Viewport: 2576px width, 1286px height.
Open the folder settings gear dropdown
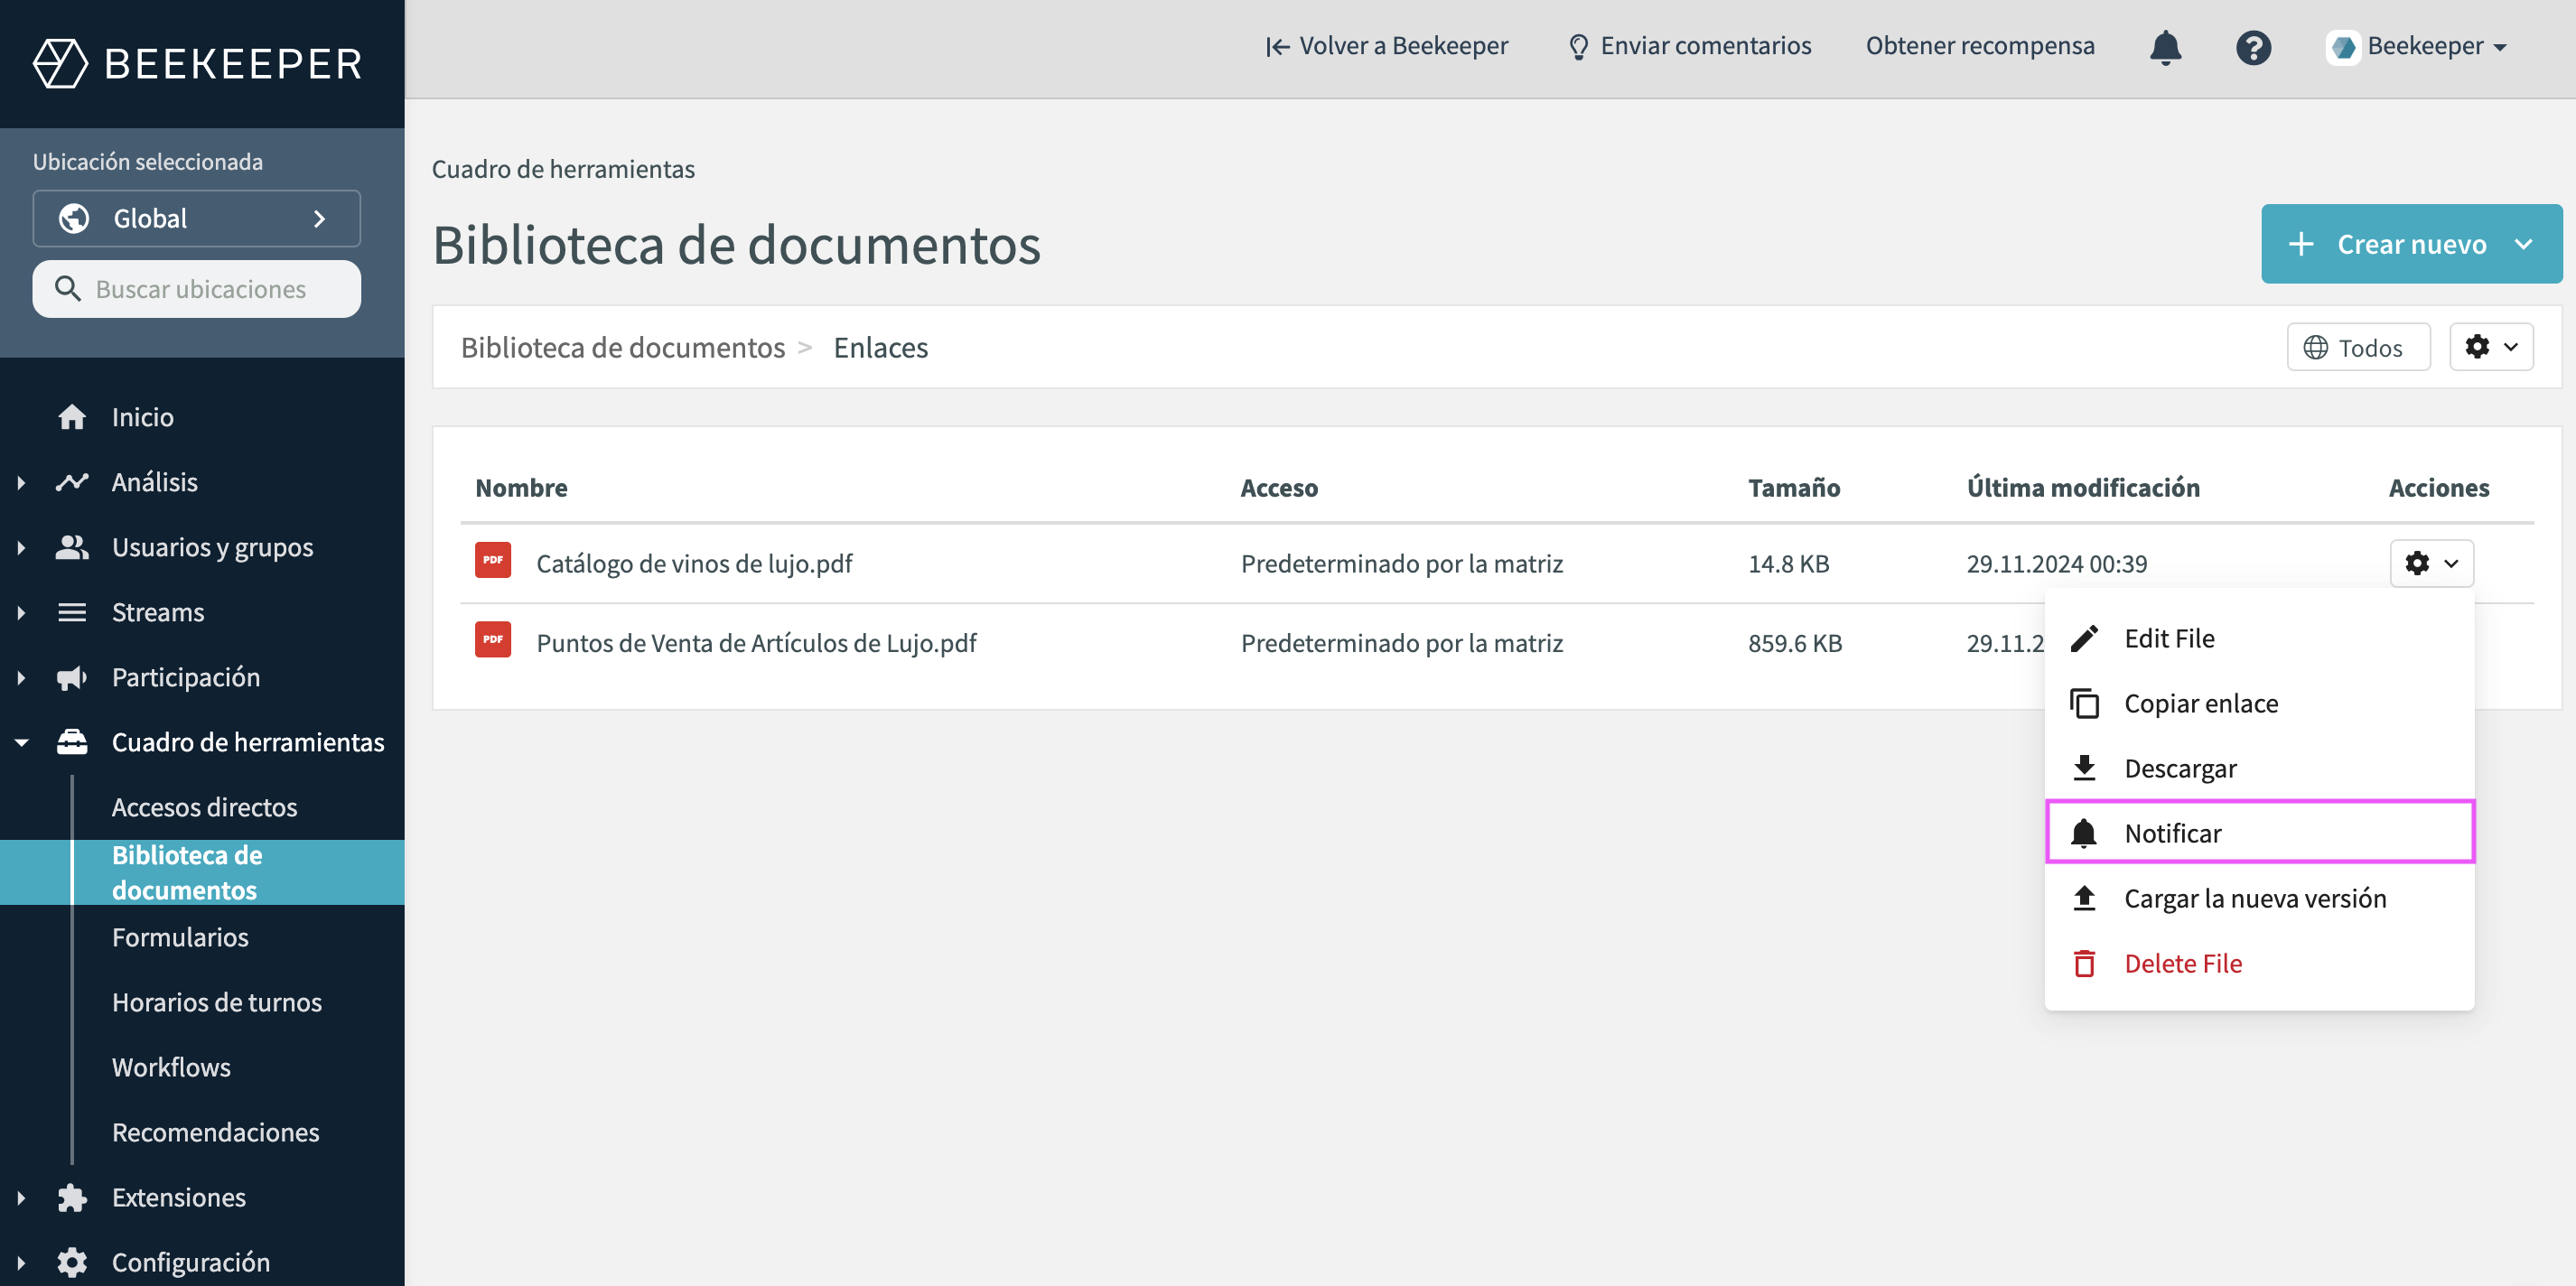(2491, 347)
